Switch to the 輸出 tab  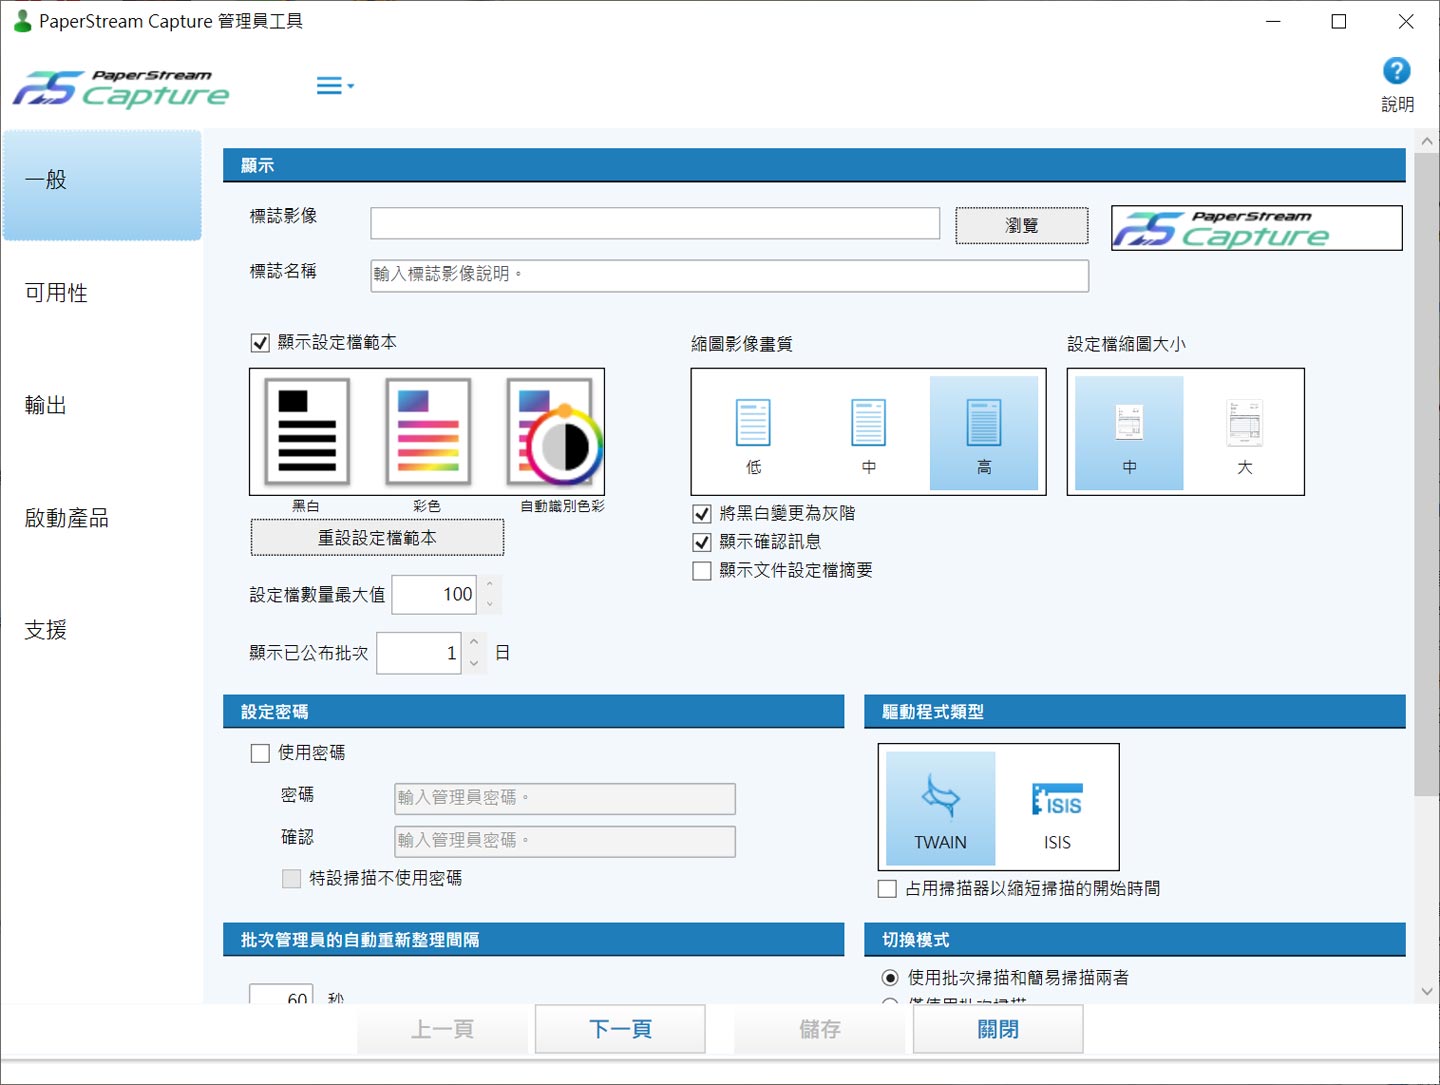click(x=102, y=405)
